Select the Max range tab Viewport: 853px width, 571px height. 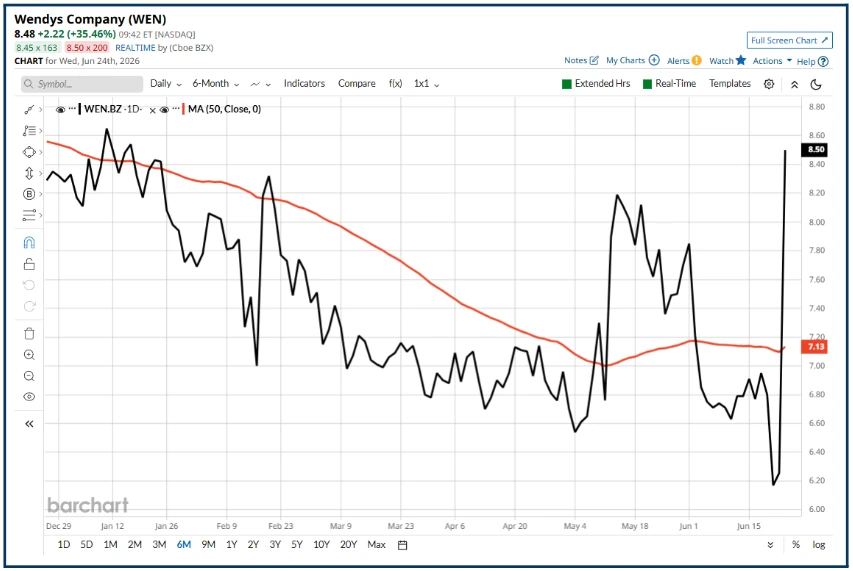coord(376,545)
